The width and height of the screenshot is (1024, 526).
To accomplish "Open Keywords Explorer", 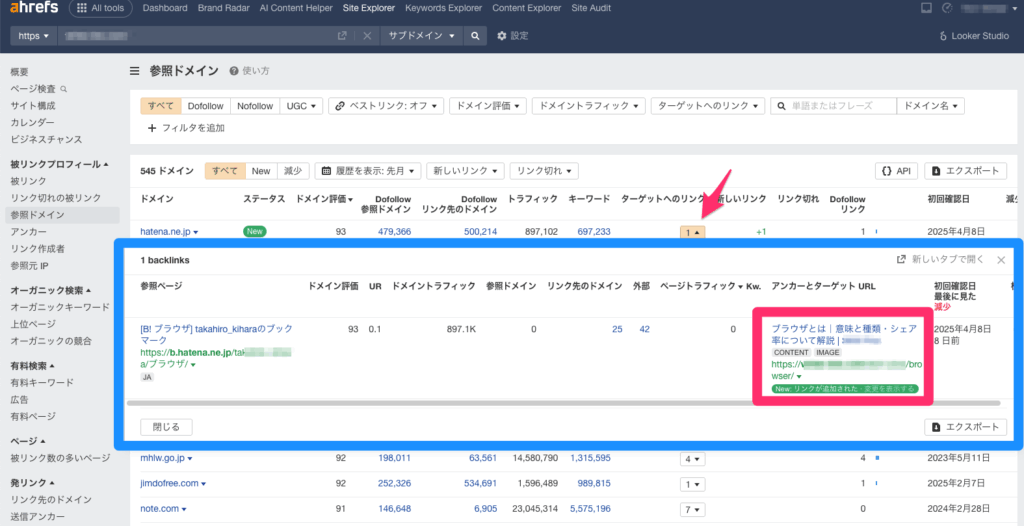I will [443, 8].
